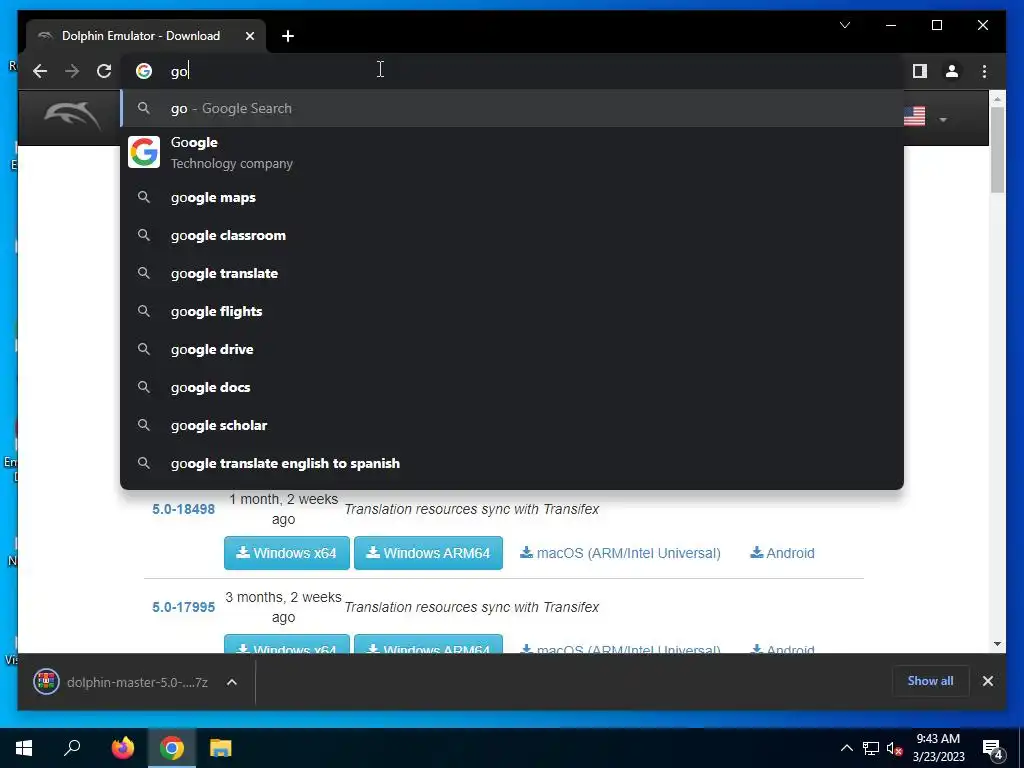Click the Dolphin logo on the website header
Image resolution: width=1024 pixels, height=768 pixels.
click(x=72, y=116)
